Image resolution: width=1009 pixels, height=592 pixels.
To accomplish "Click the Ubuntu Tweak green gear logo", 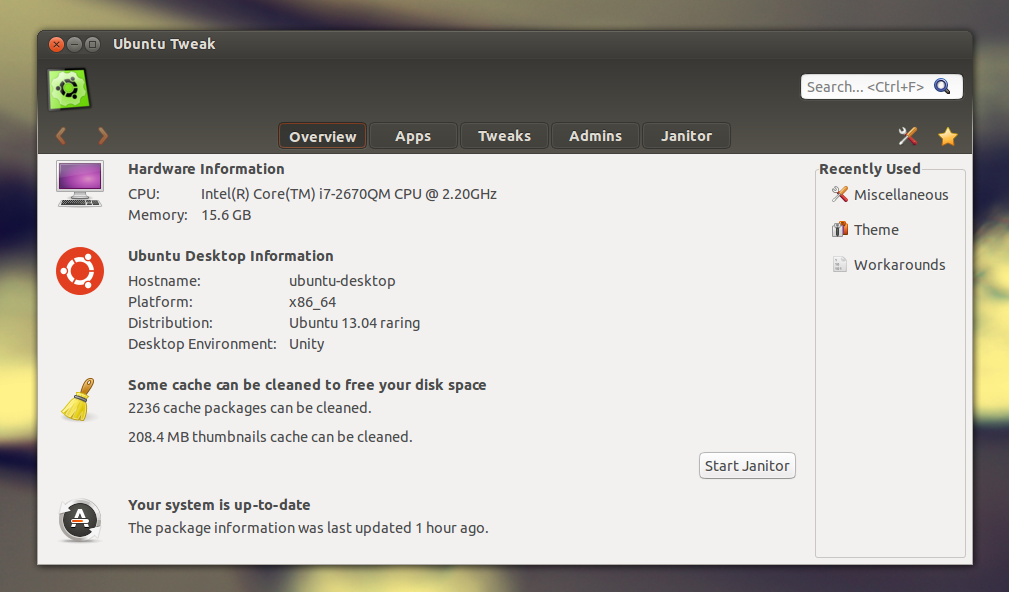I will [69, 89].
